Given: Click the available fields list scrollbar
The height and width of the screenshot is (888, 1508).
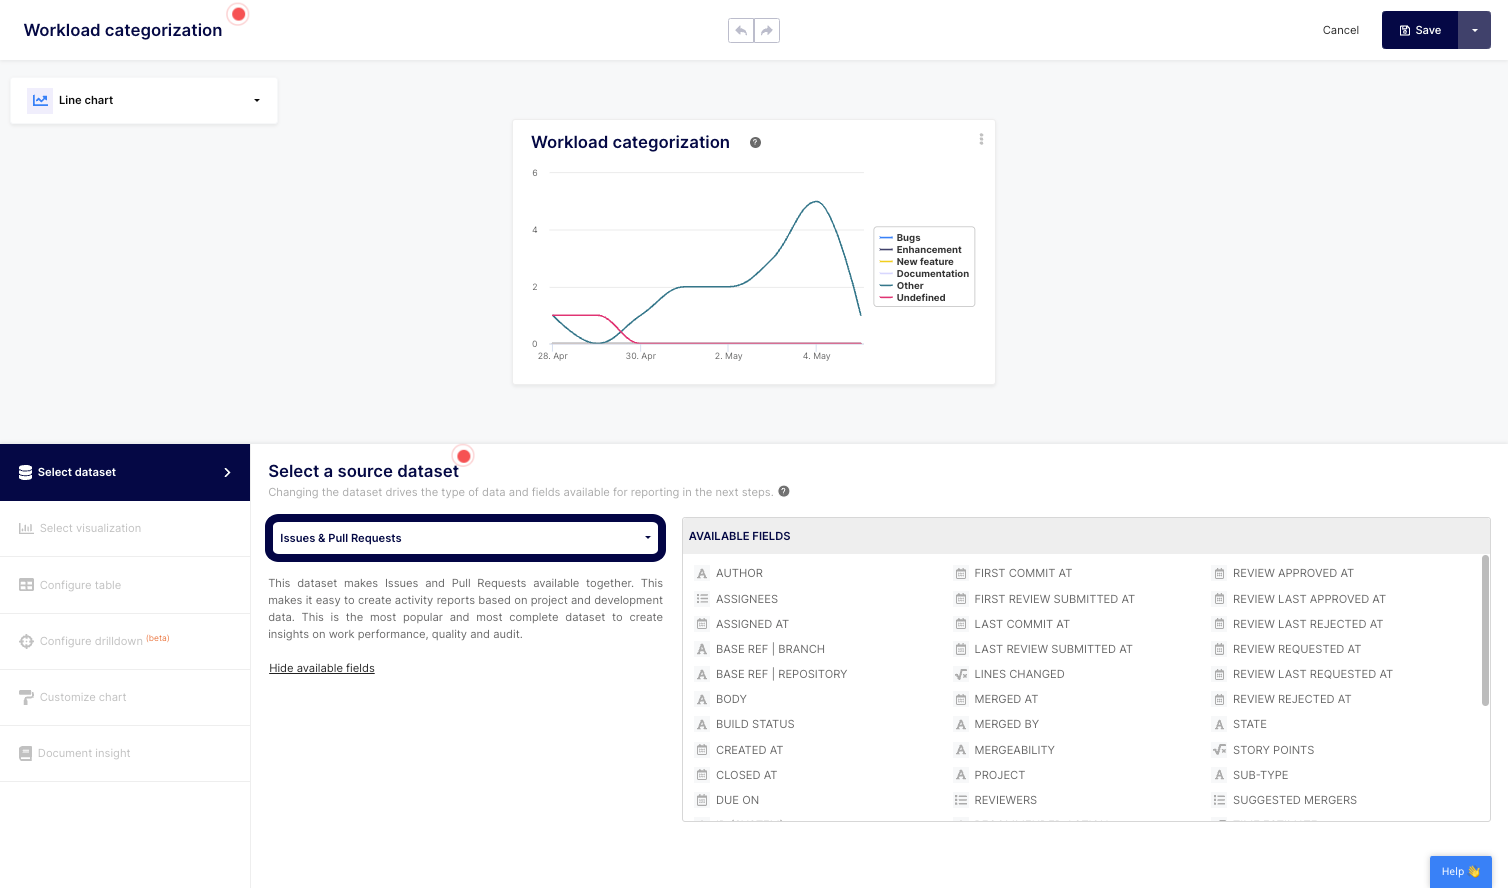Looking at the screenshot, I should coord(1485,630).
